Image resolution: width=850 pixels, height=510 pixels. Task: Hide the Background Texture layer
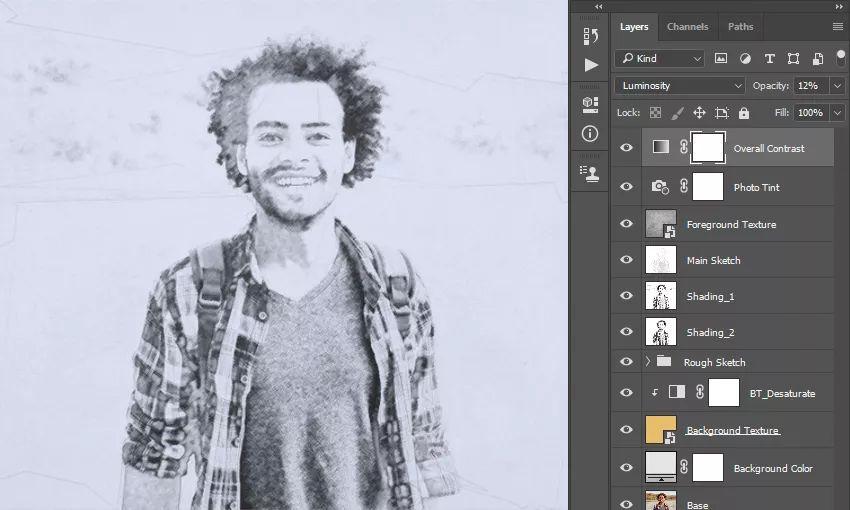click(x=627, y=429)
